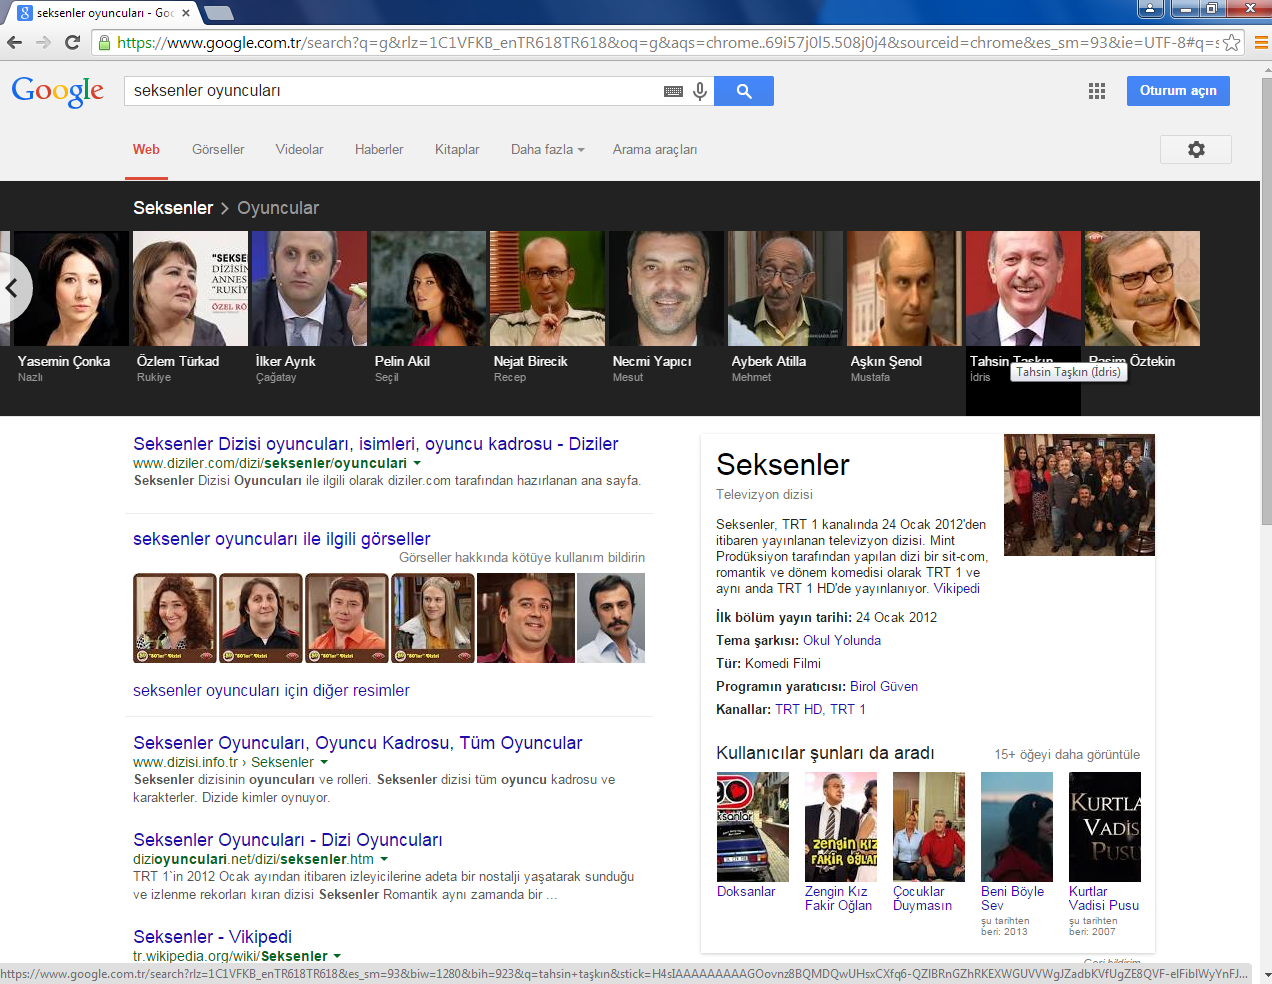
Task: Click the Oturum açın sign-in button
Action: (1178, 91)
